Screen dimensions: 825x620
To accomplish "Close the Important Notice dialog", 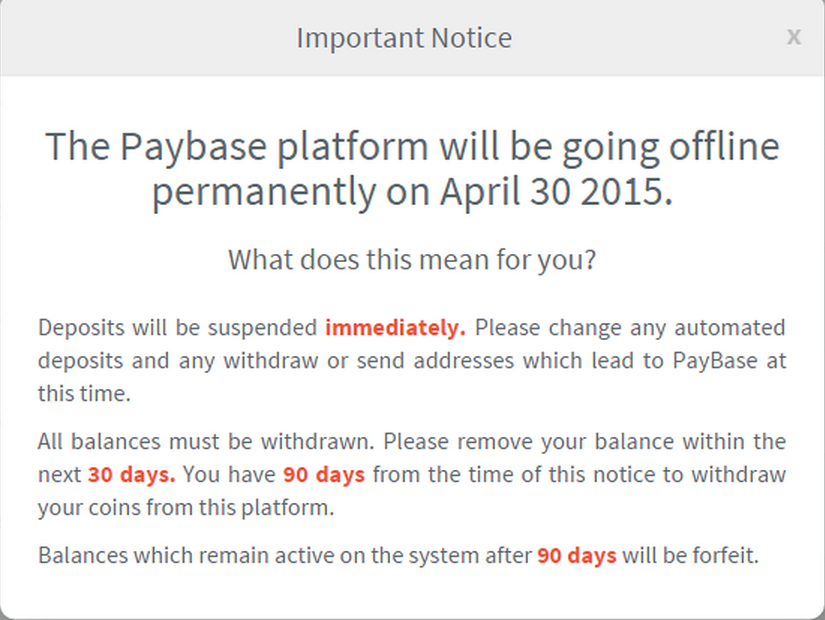I will coord(793,37).
